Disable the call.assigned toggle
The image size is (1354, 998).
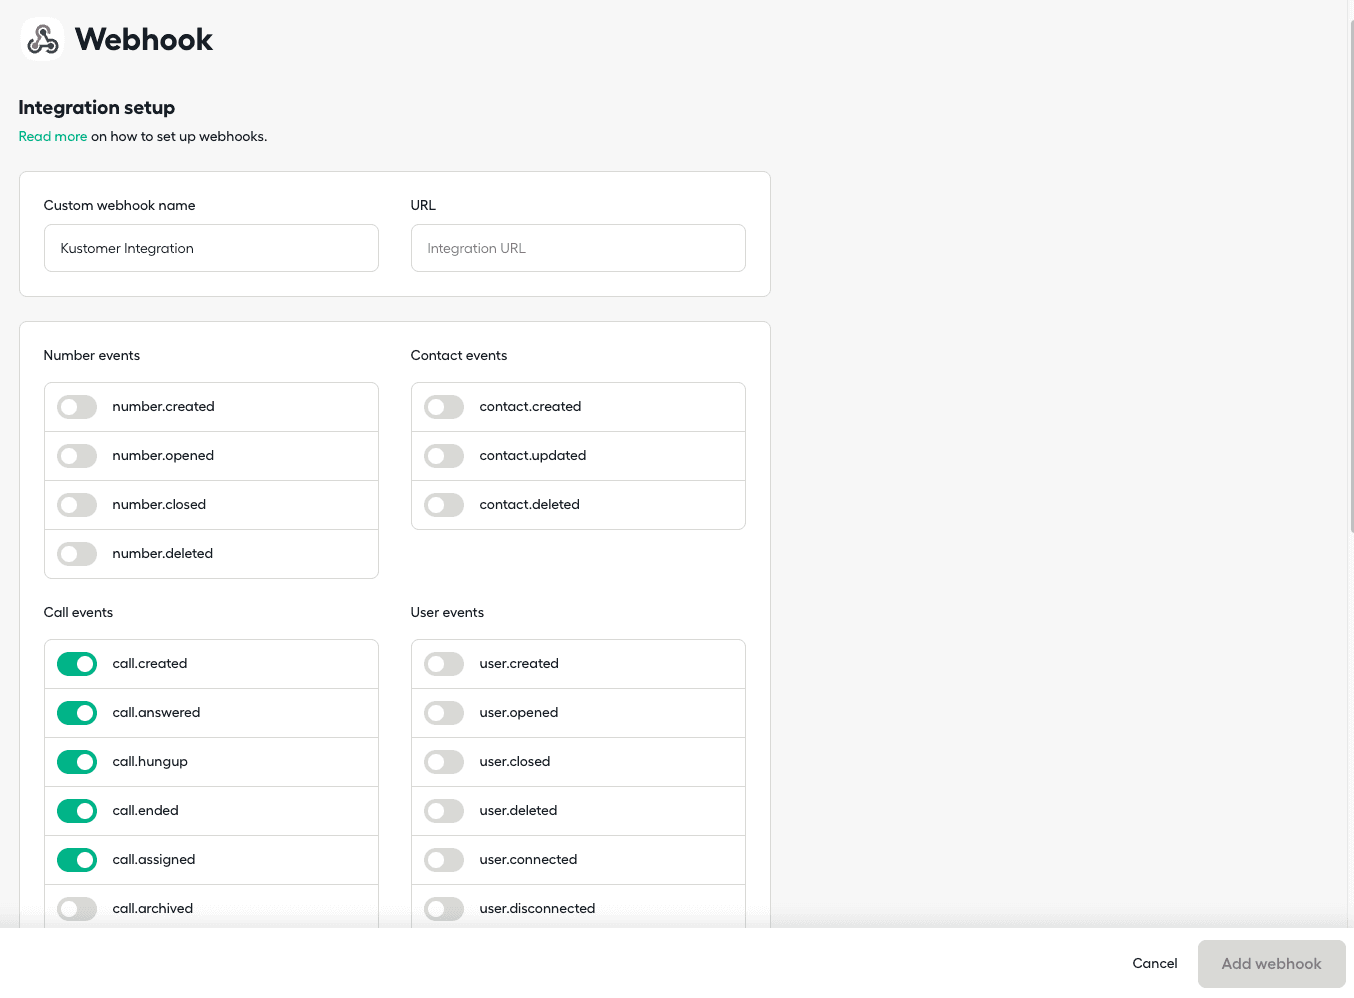pyautogui.click(x=77, y=860)
